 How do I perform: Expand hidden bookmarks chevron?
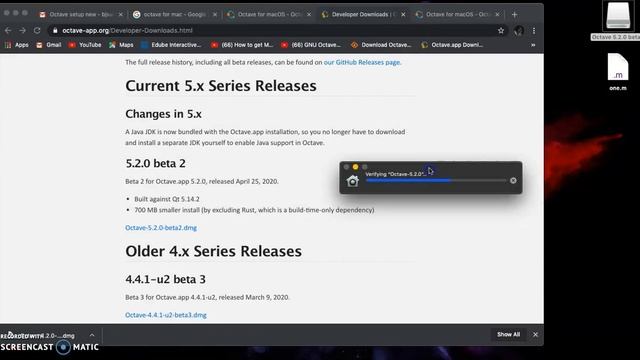(533, 45)
